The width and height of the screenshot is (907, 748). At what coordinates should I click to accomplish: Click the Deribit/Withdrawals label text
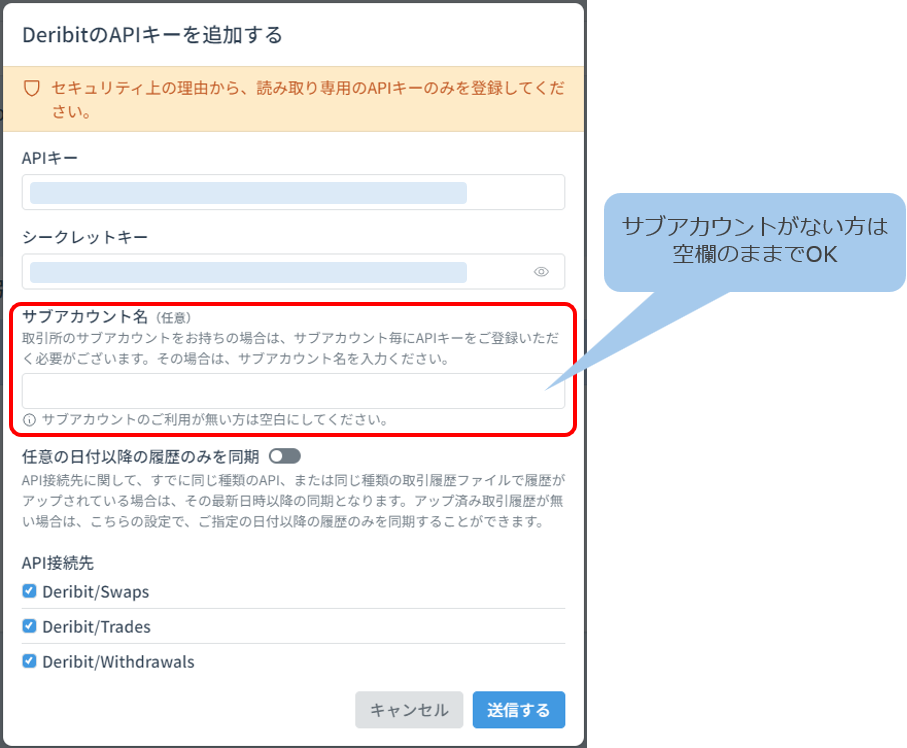tap(119, 661)
